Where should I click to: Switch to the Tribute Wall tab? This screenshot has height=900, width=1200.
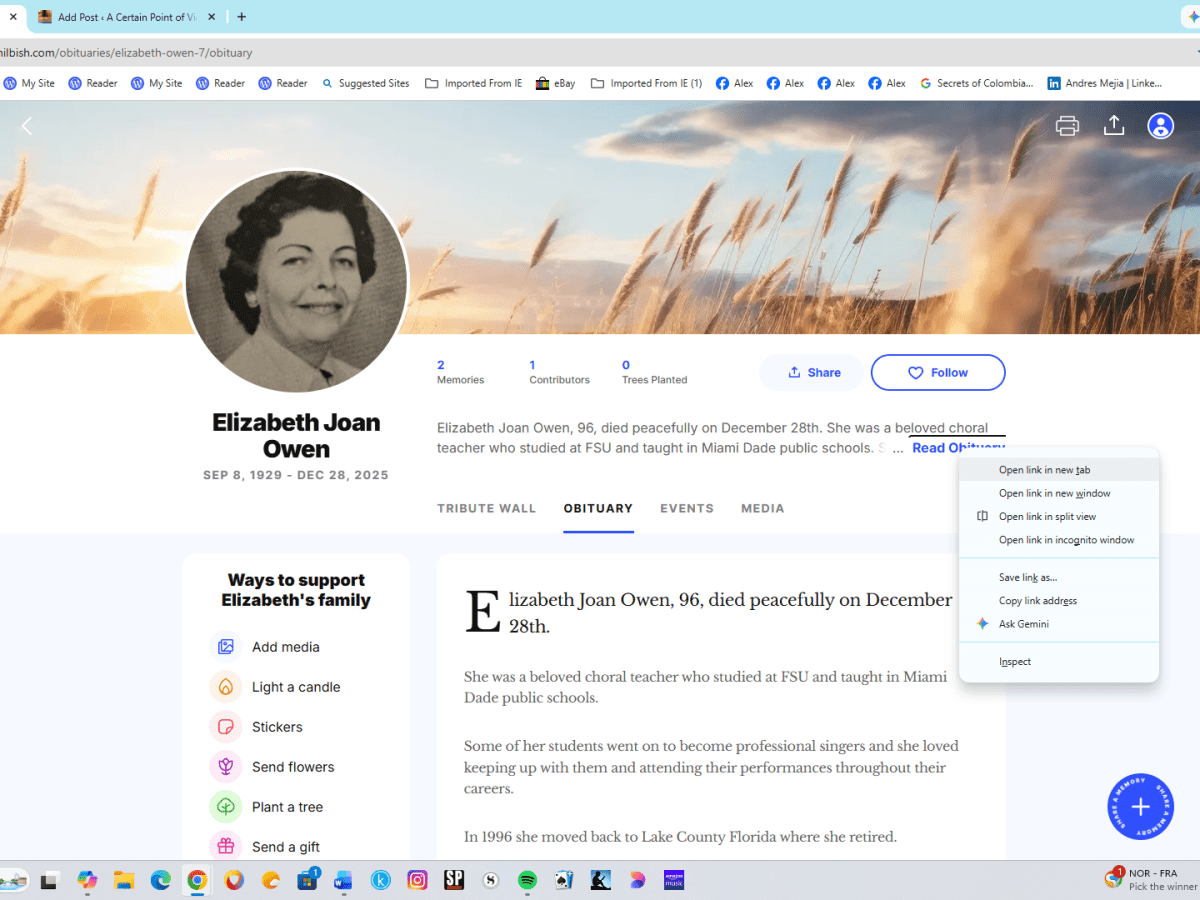tap(487, 508)
